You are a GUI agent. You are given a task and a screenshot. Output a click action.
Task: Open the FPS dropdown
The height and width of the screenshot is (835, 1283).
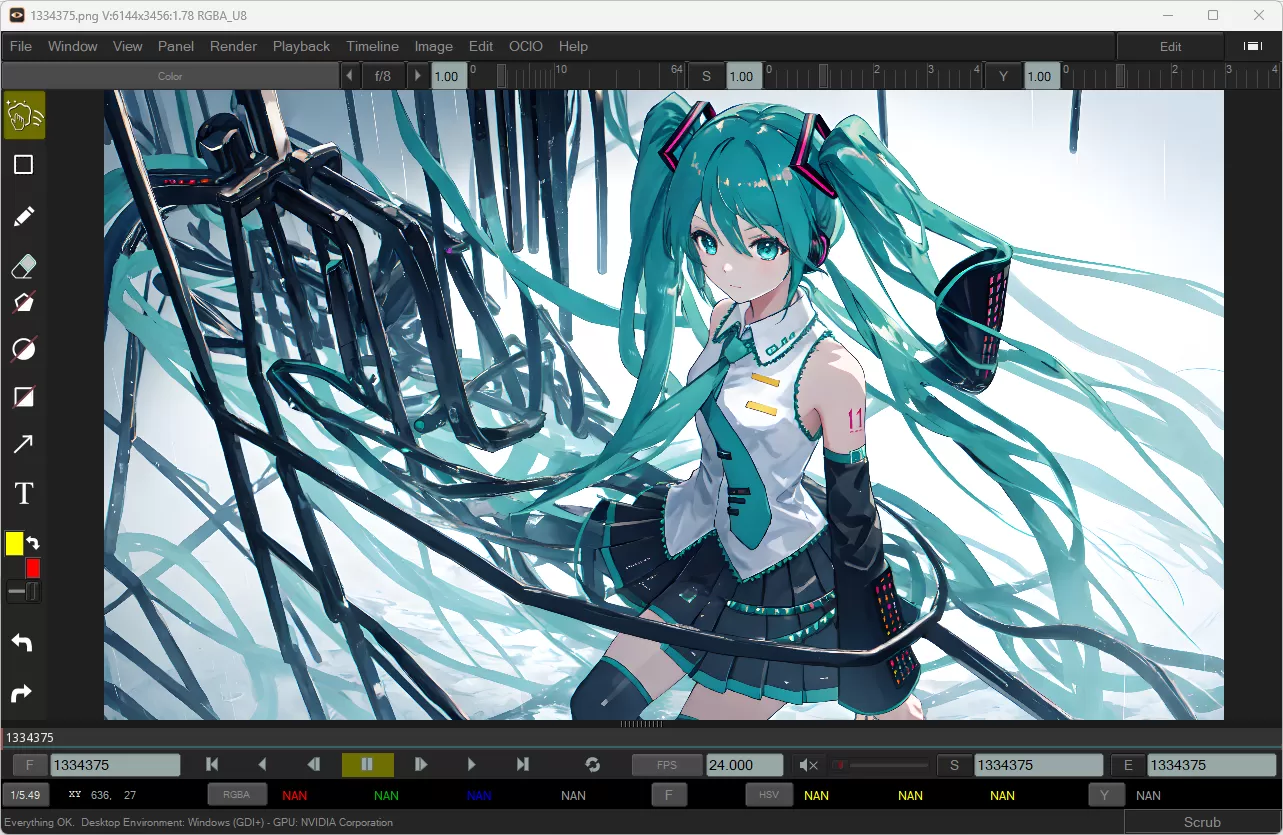(x=666, y=764)
